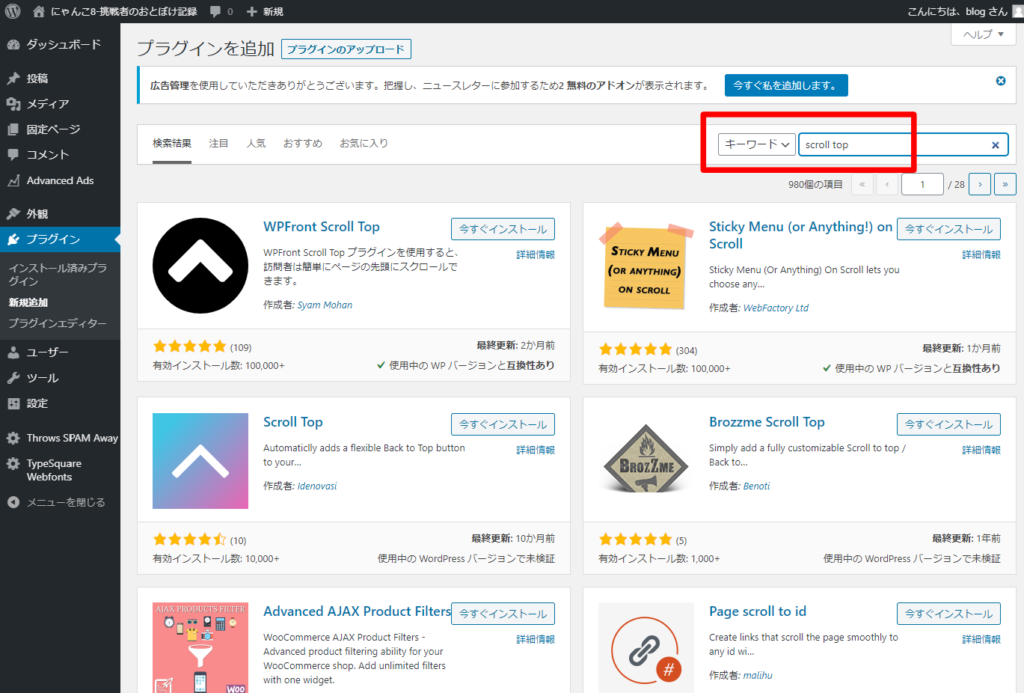Switch to お気に入り tab
1024x693 pixels.
(364, 144)
